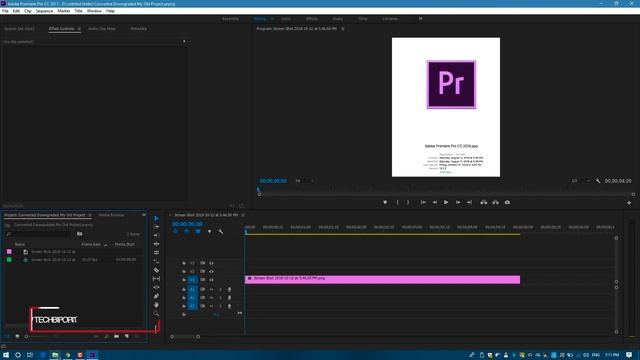The height and width of the screenshot is (360, 640).
Task: Select the Pen tool
Action: (x=156, y=296)
